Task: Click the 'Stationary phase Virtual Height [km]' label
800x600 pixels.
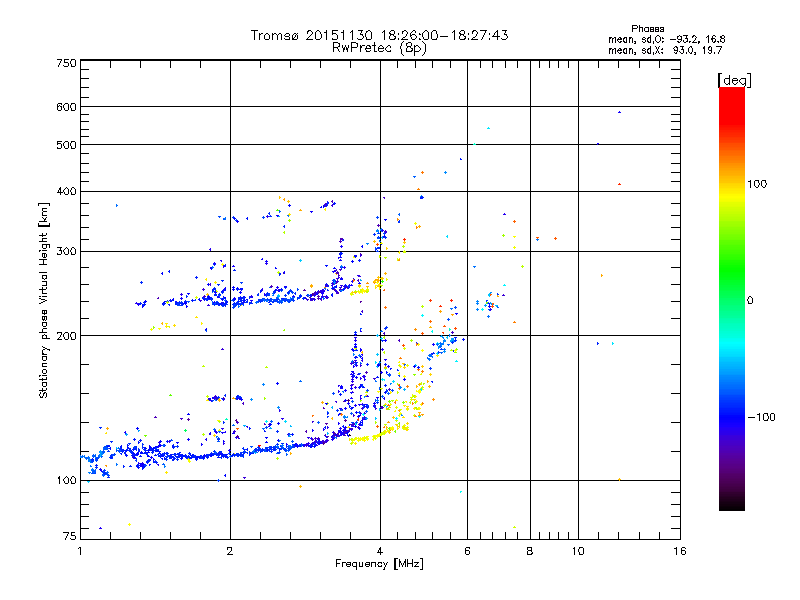Action: (x=44, y=301)
